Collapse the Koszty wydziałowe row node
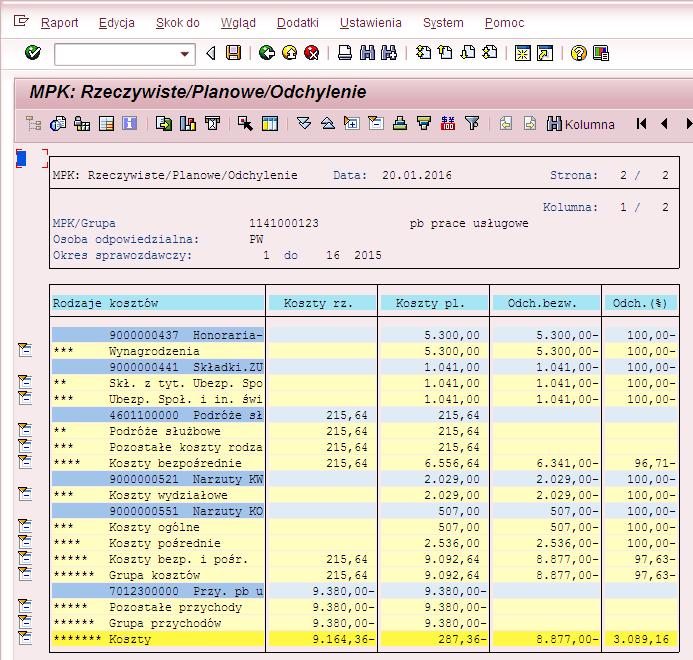This screenshot has height=660, width=693. [25, 494]
